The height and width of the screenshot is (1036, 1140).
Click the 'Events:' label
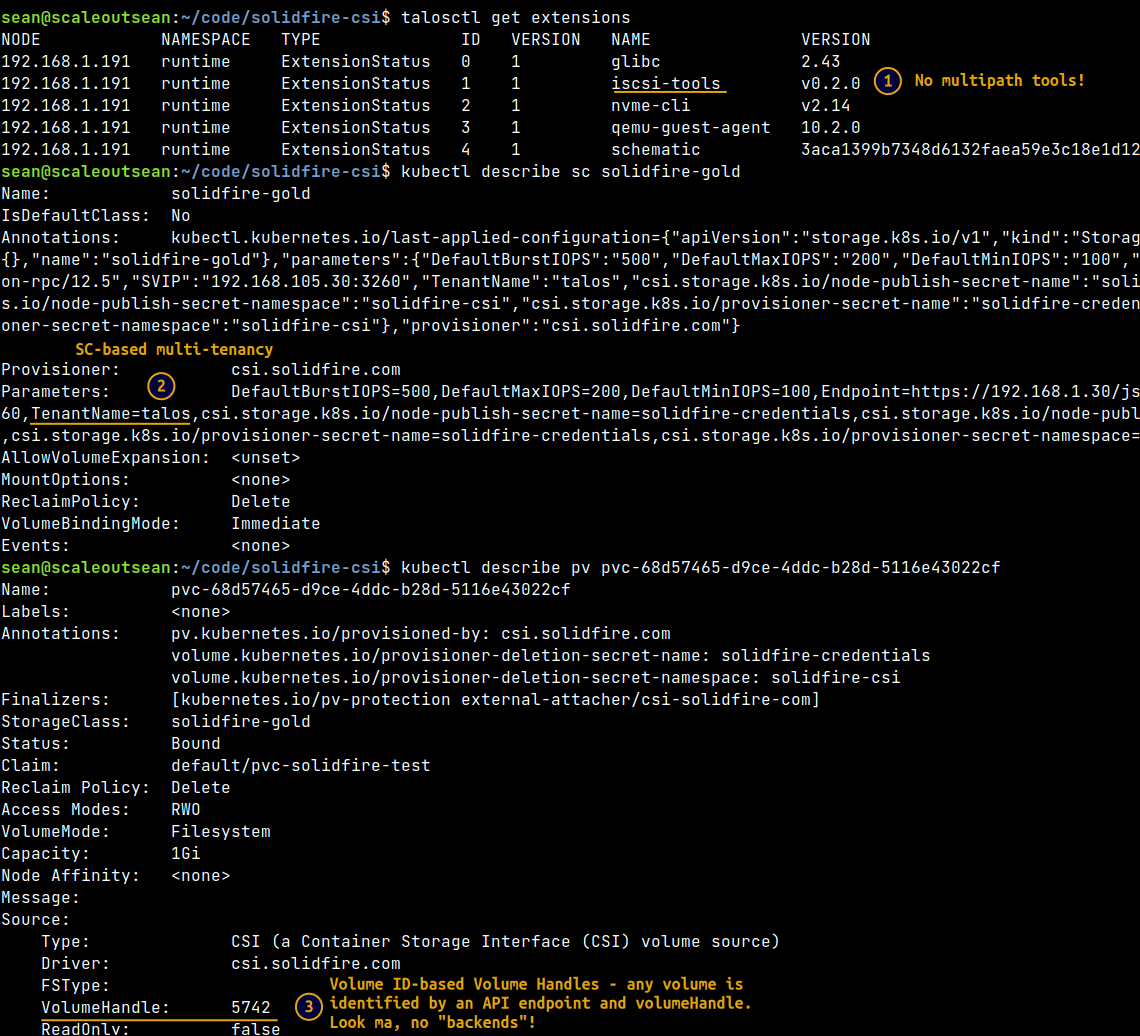click(x=36, y=545)
